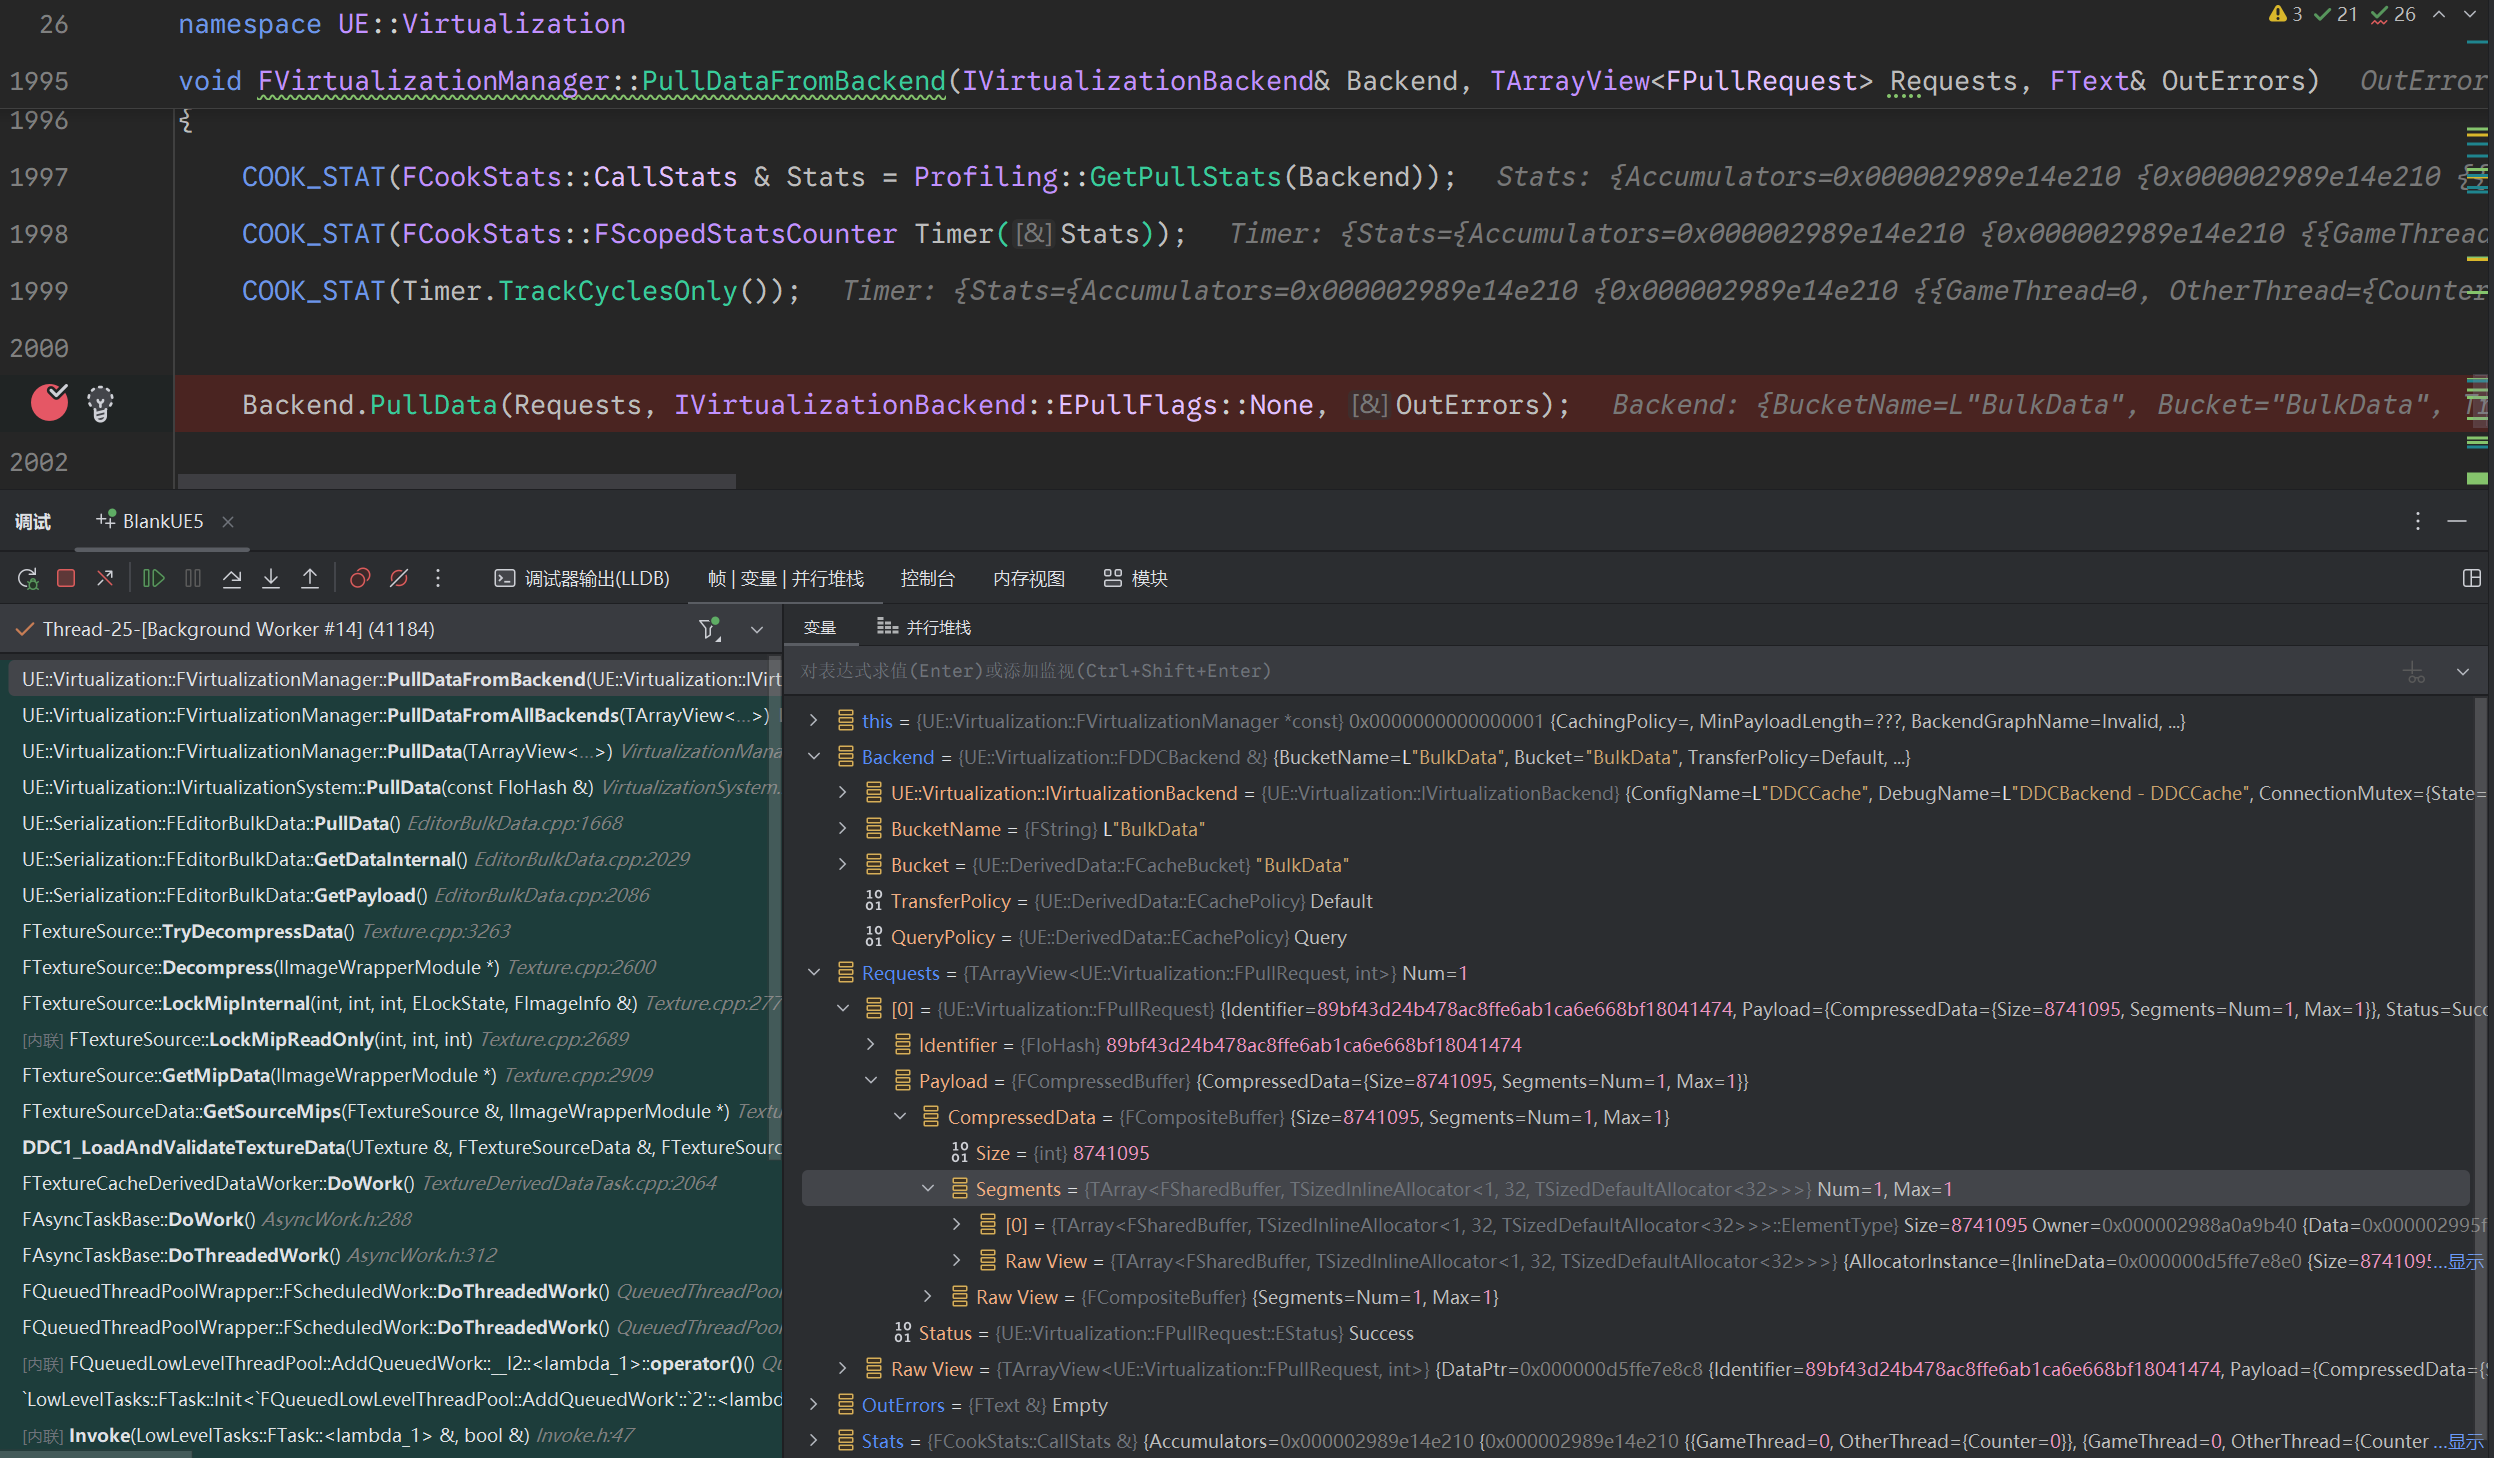Click the Rerun debug session icon

[27, 578]
